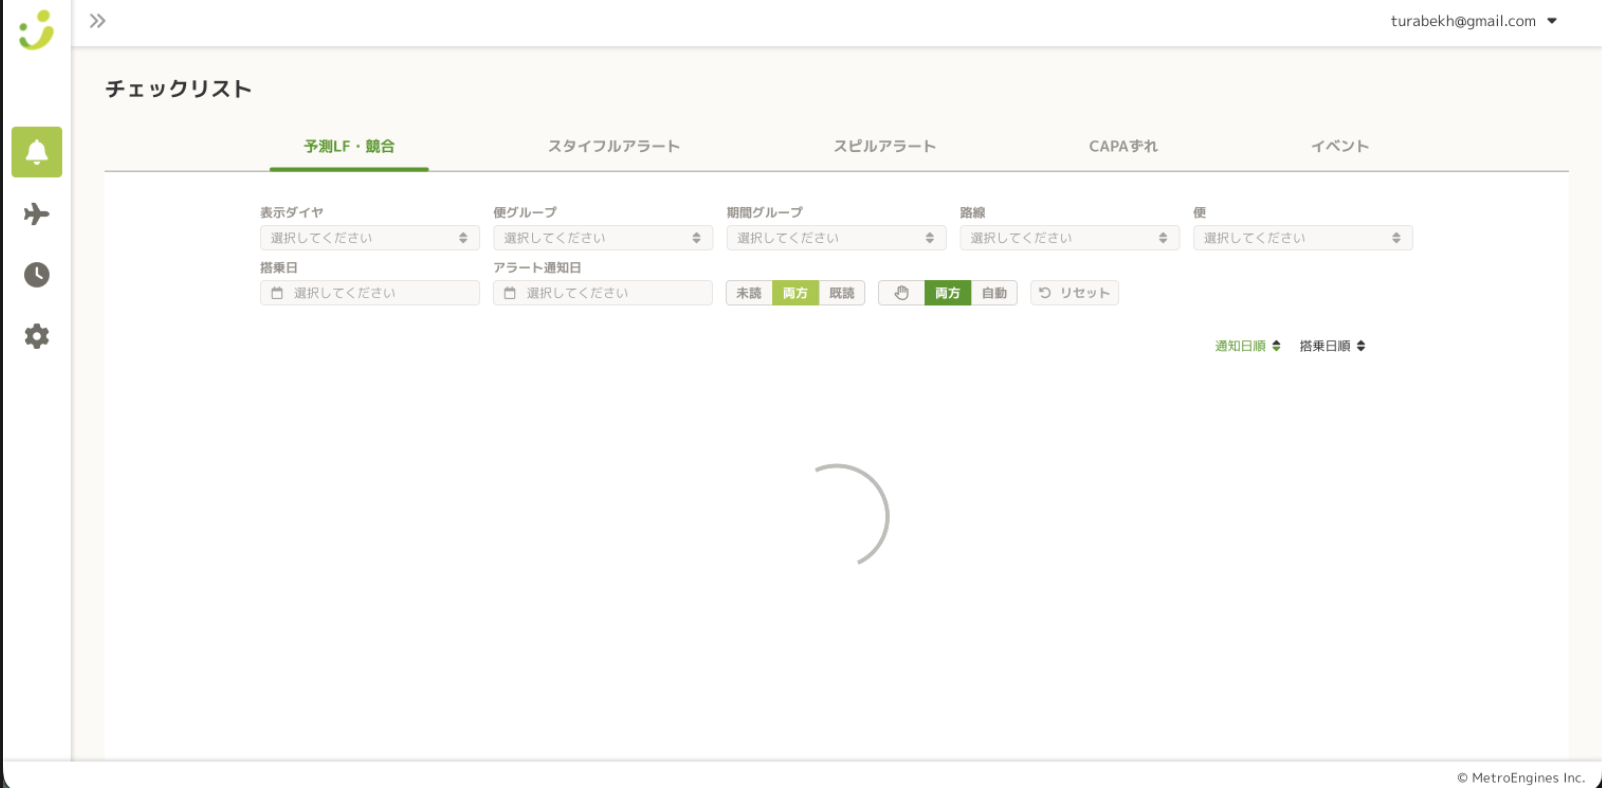Select 両方 next to 未読
The image size is (1602, 788).
click(x=795, y=293)
